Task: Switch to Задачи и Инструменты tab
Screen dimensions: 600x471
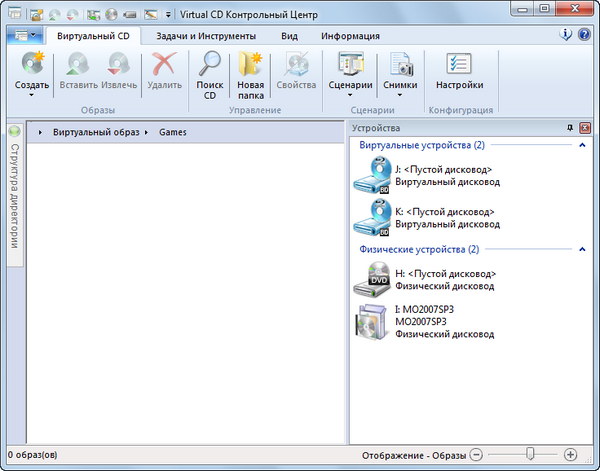Action: [206, 36]
